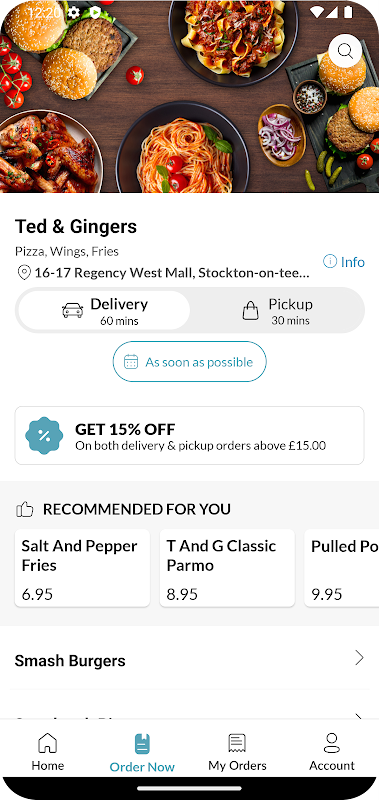Tap the Info circle icon

tap(330, 262)
